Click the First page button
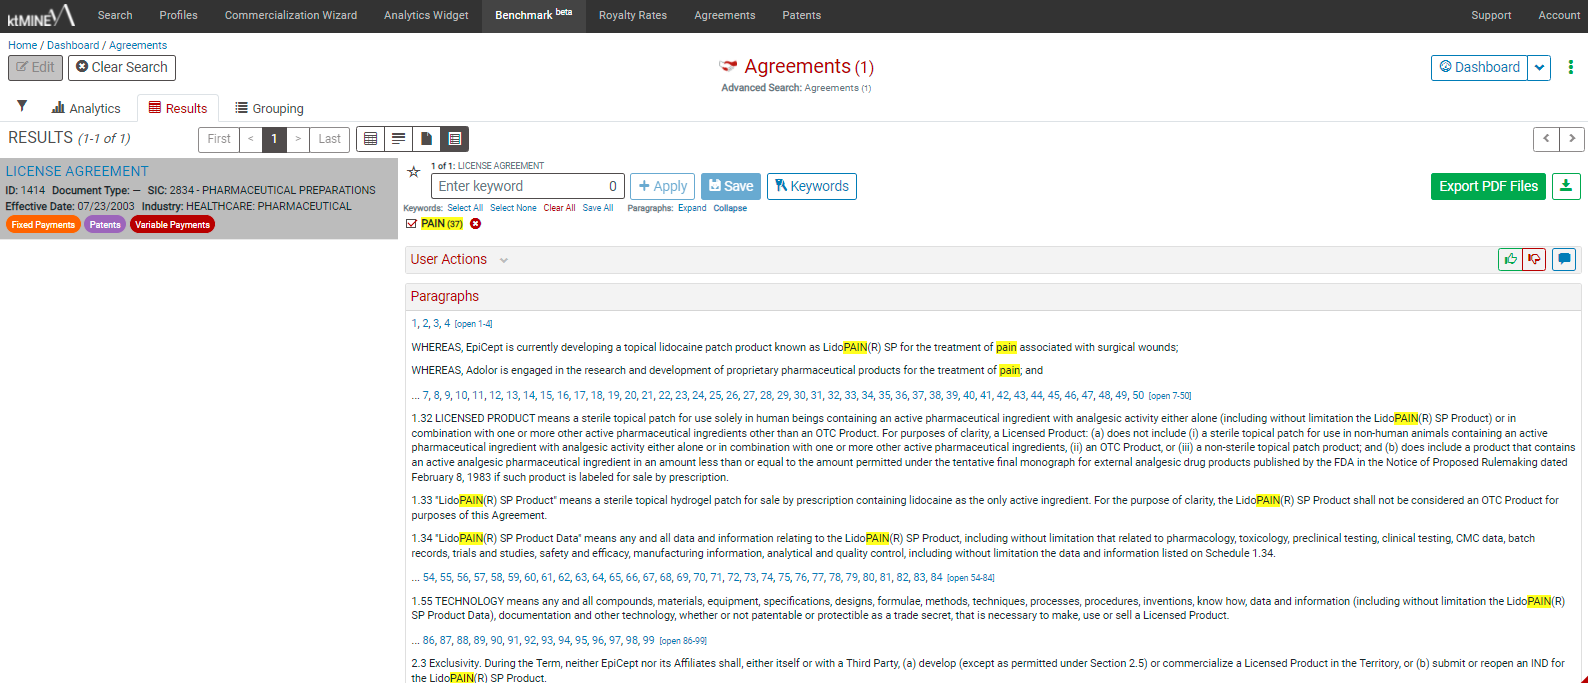Screen dimensions: 1588x683 [219, 139]
